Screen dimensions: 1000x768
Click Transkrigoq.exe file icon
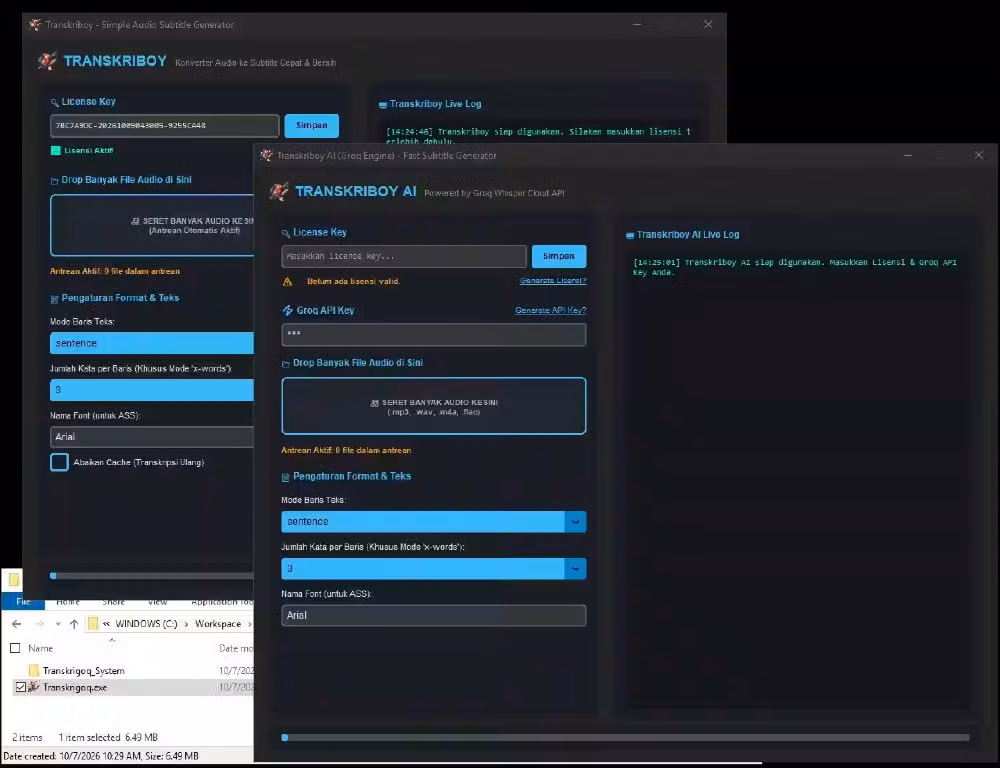(33, 687)
